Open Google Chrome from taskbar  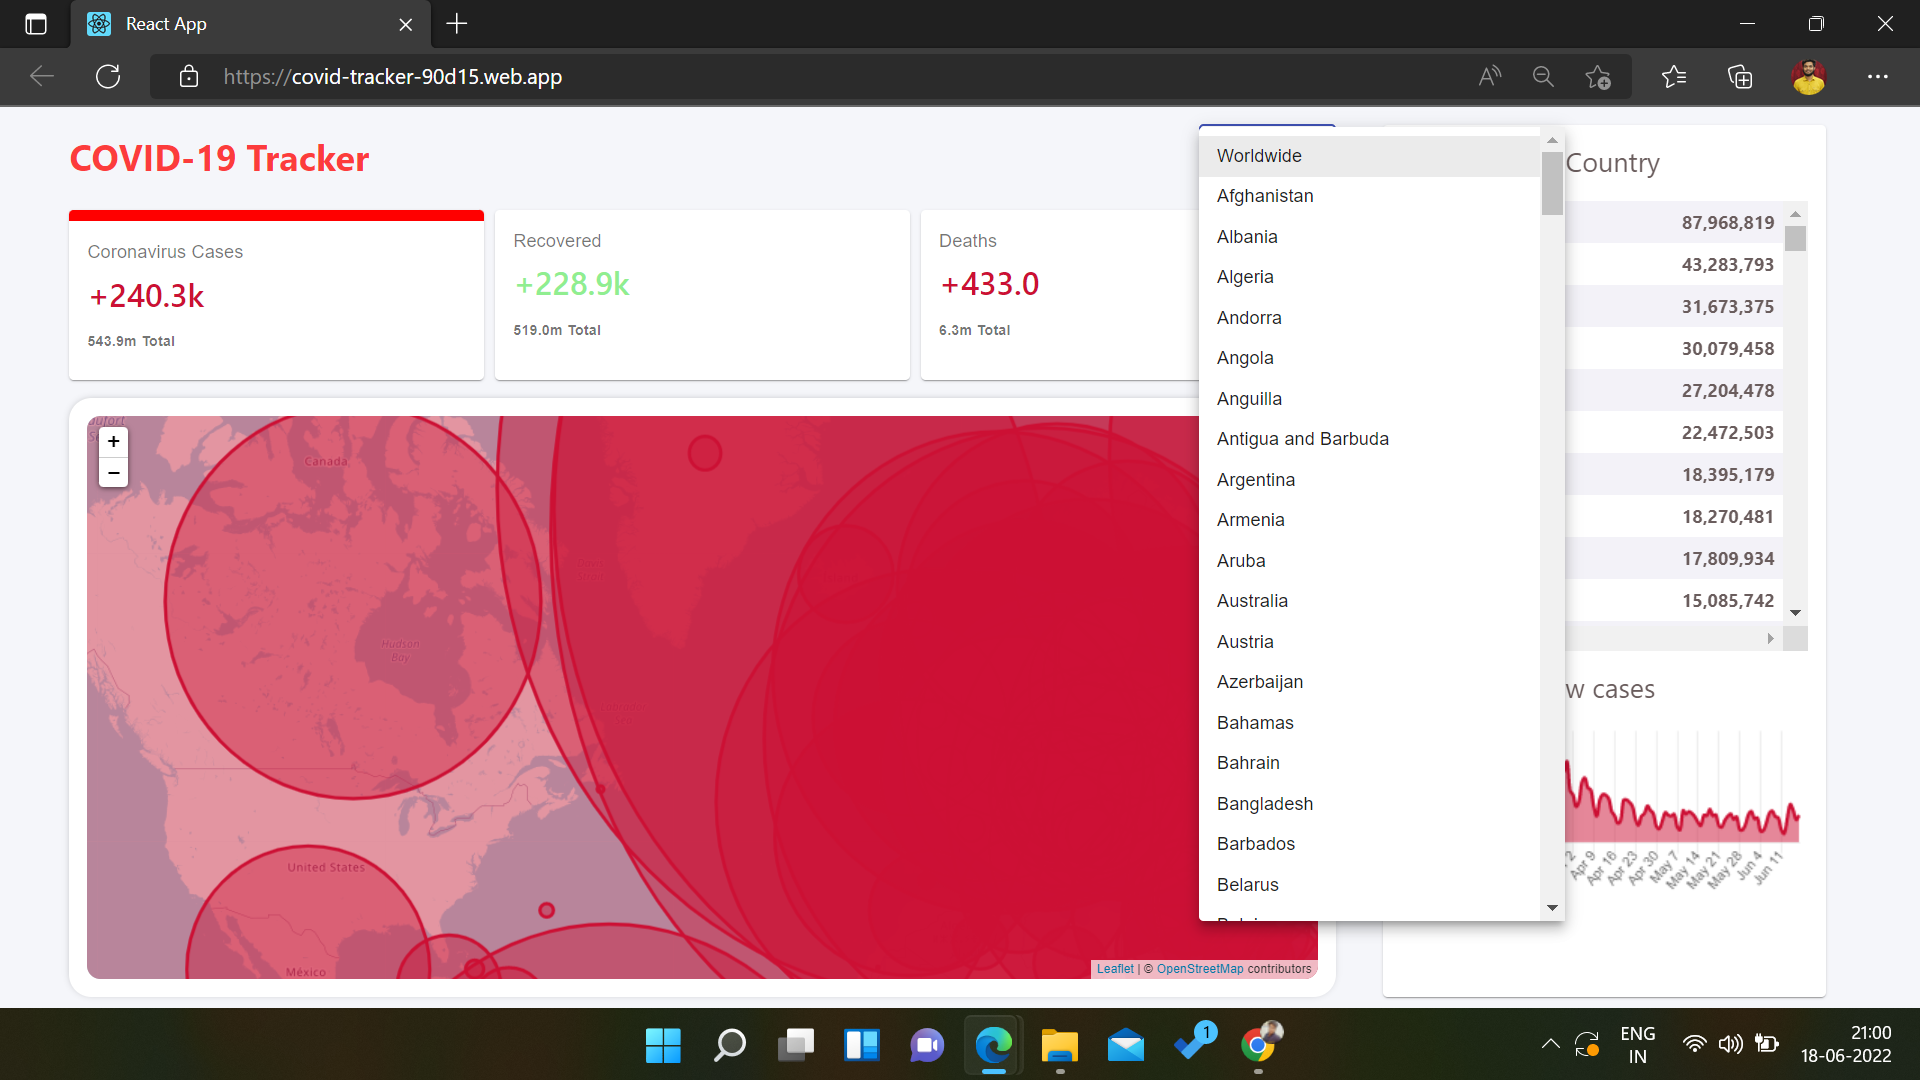[x=1259, y=1046]
